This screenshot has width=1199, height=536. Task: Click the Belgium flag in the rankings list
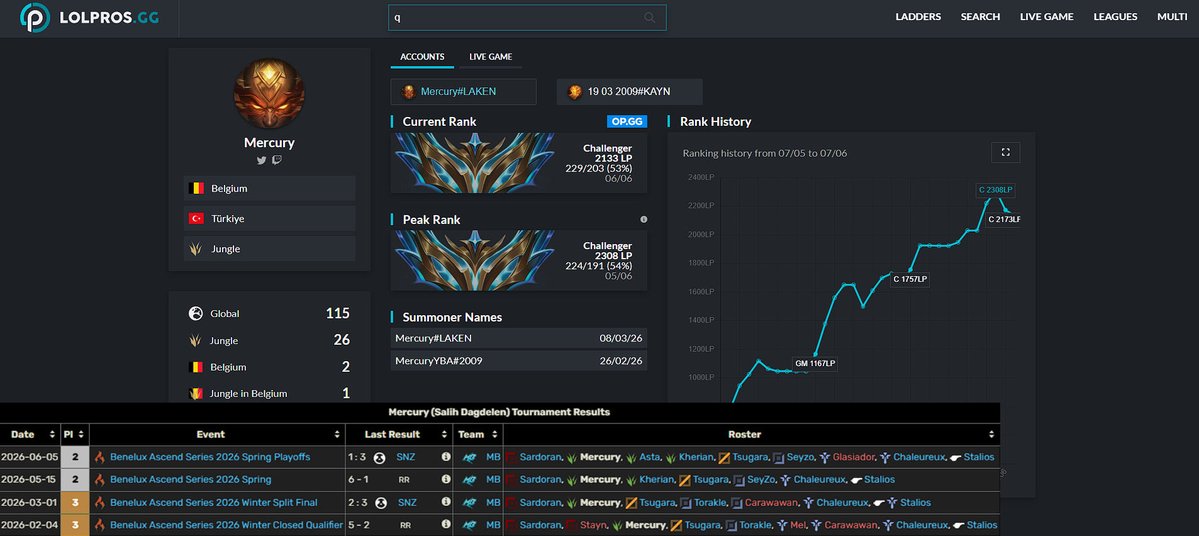(196, 367)
